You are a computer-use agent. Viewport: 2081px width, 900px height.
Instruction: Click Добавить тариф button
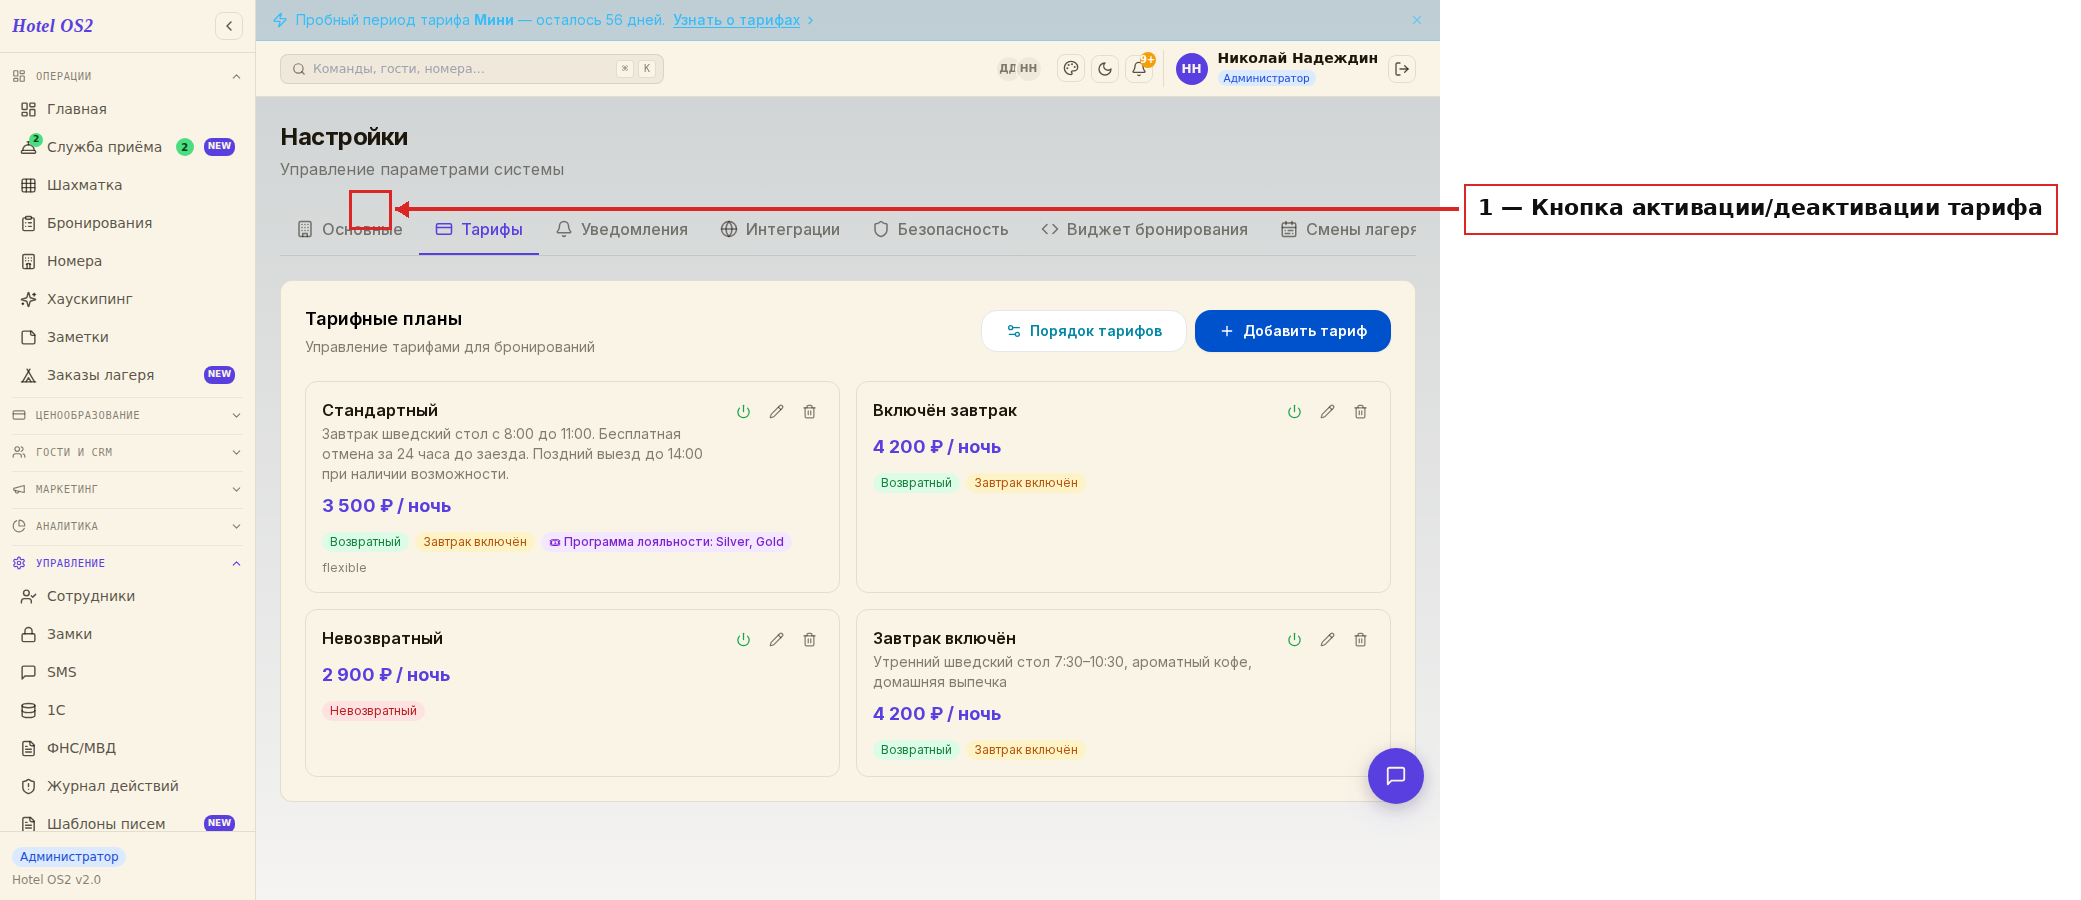click(x=1293, y=331)
